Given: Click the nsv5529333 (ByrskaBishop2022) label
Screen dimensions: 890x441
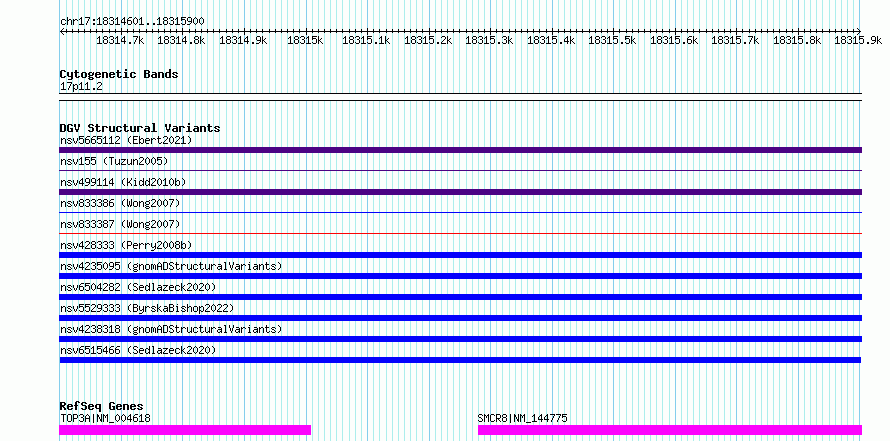Looking at the screenshot, I should 147,308.
